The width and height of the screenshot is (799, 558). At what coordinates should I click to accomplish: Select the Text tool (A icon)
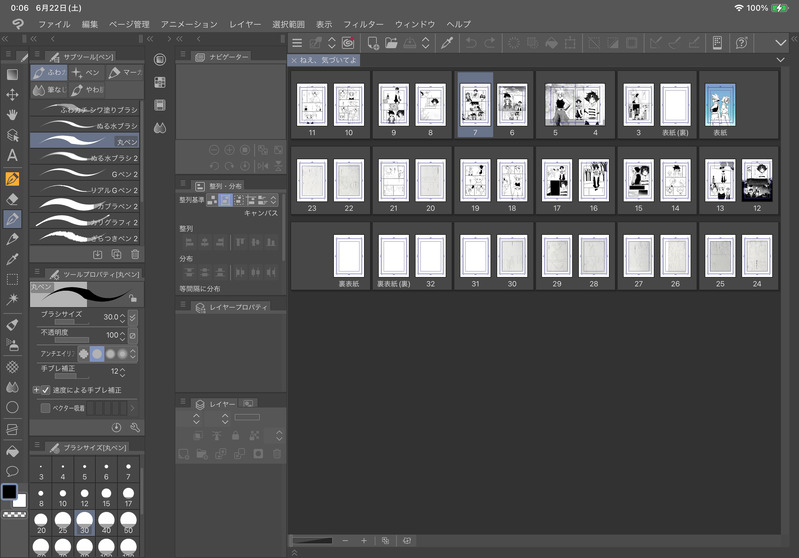click(x=12, y=155)
